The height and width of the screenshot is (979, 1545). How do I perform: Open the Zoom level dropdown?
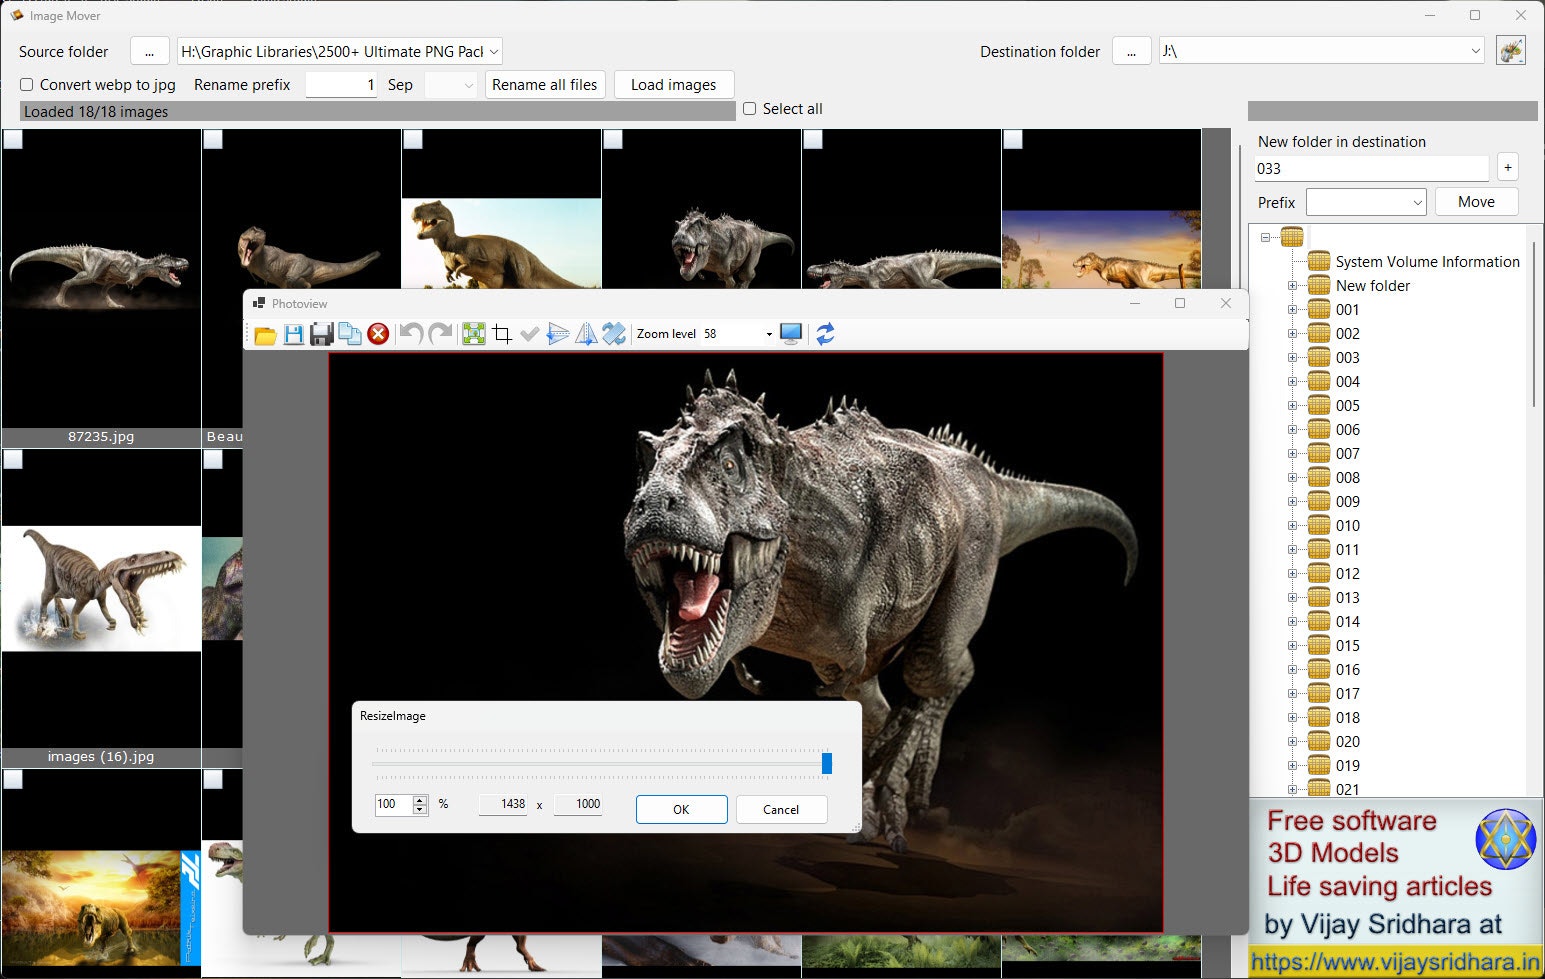[x=768, y=334]
